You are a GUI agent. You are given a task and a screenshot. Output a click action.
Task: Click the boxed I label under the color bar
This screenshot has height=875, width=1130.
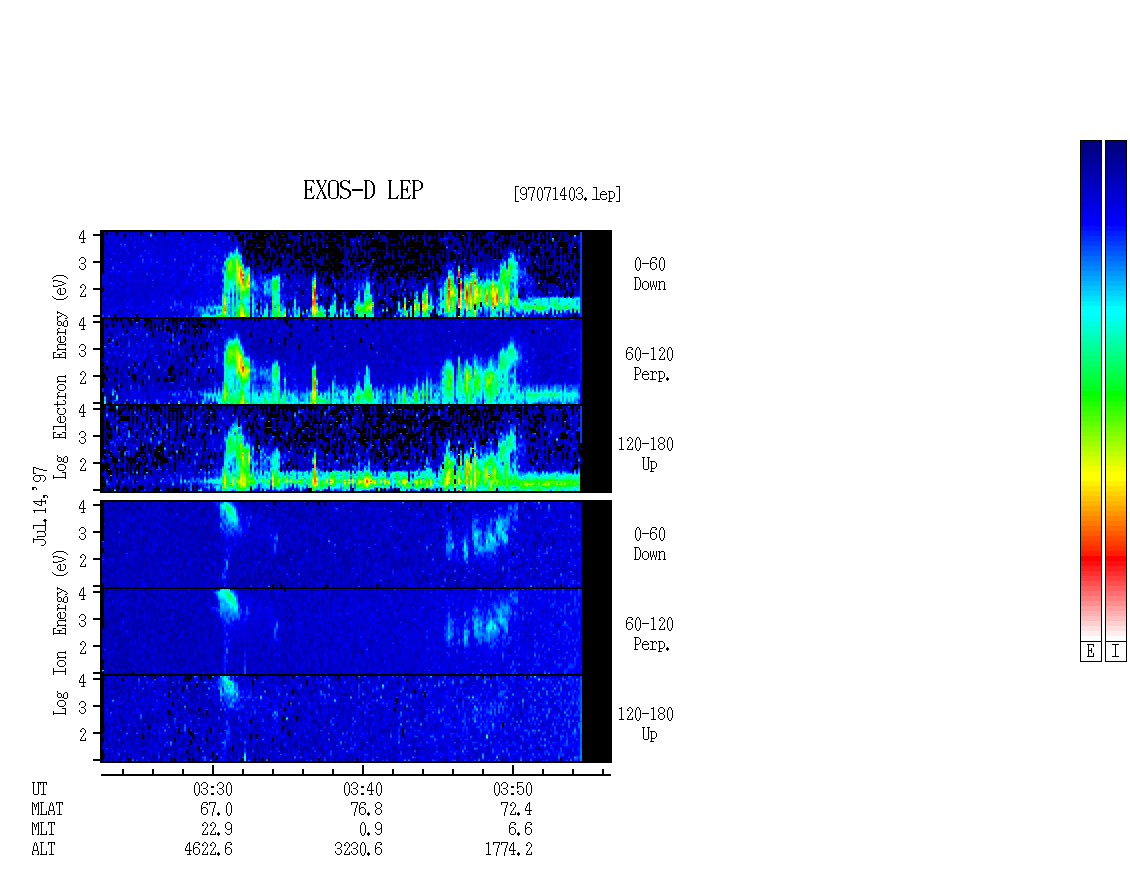pyautogui.click(x=1116, y=652)
